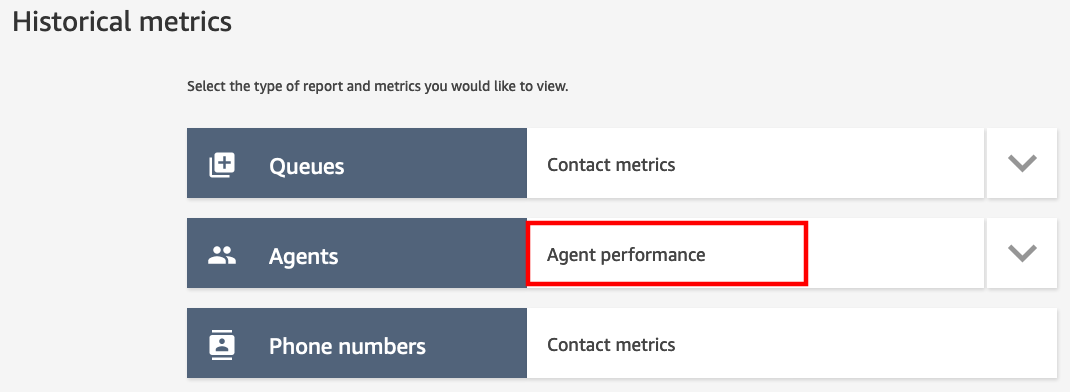The image size is (1070, 392).
Task: Click blank white space right of Queues Contact metrics
Action: pyautogui.click(x=829, y=163)
